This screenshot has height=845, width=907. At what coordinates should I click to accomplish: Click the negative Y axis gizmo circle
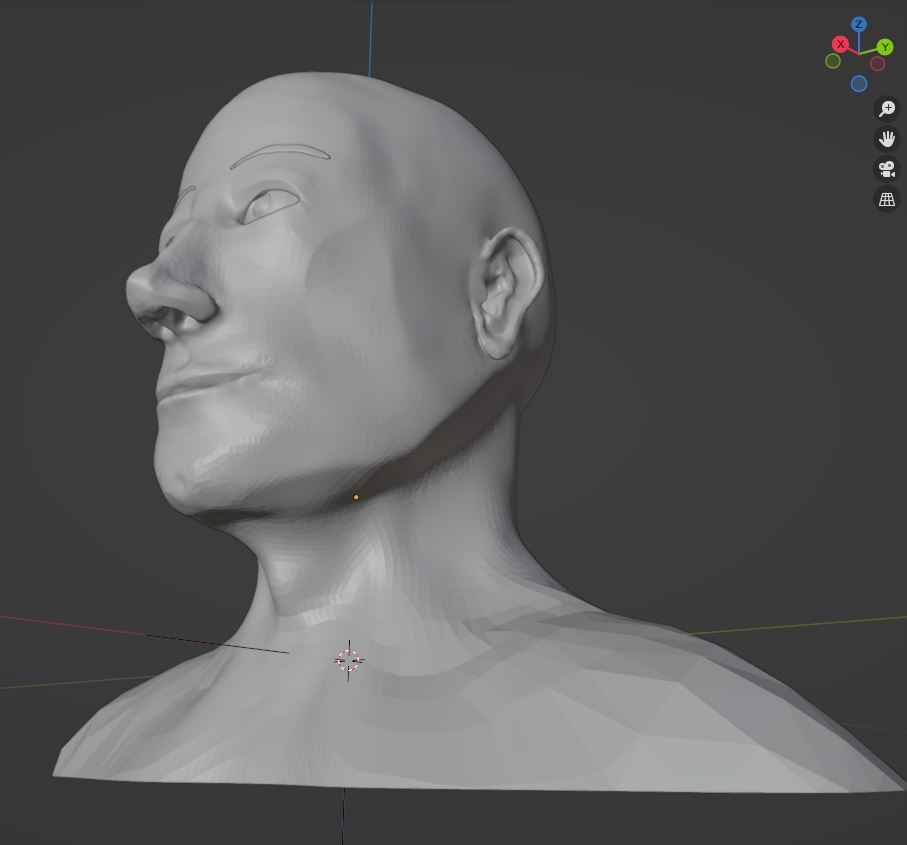833,61
